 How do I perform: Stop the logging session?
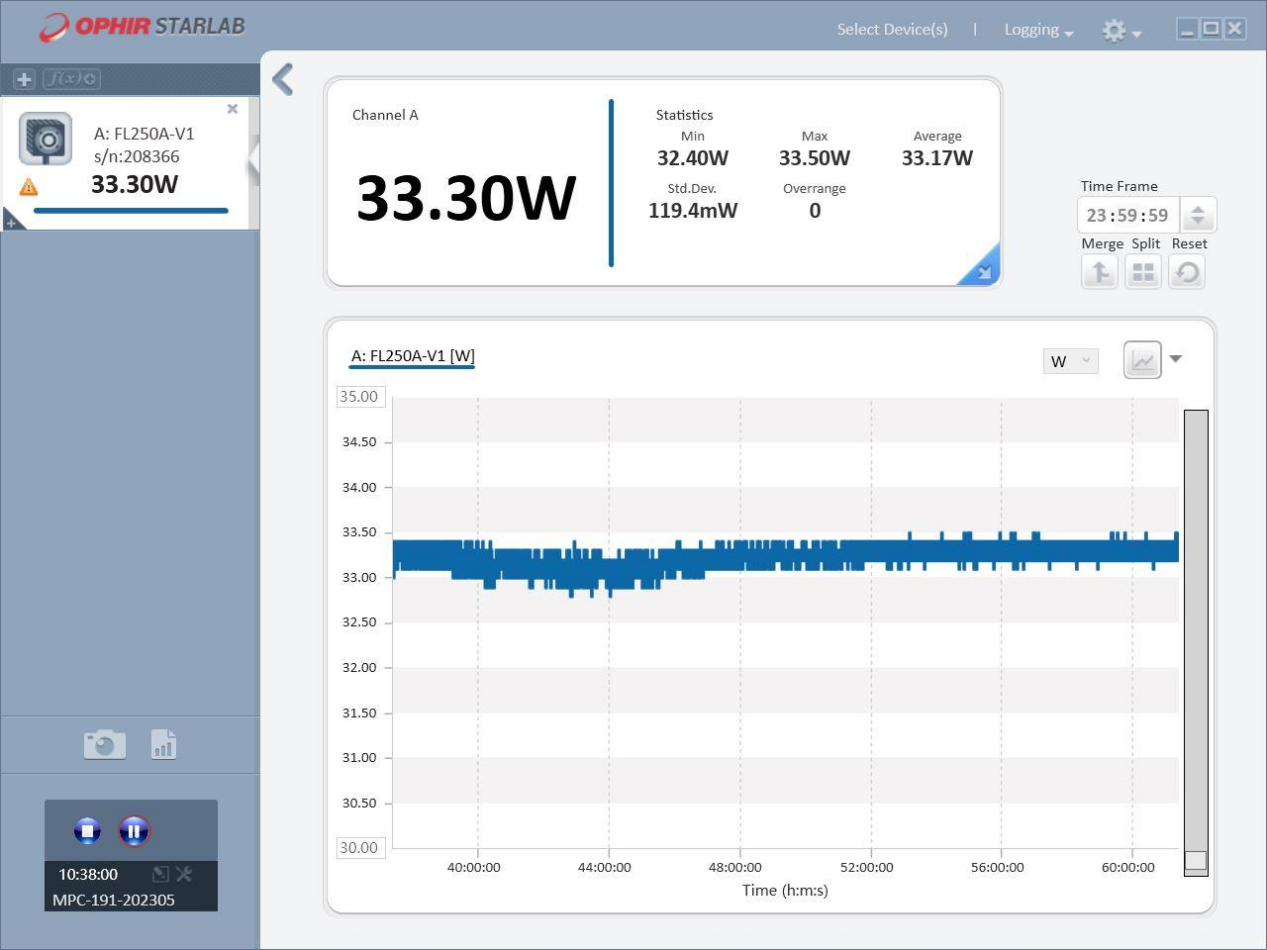pos(88,830)
